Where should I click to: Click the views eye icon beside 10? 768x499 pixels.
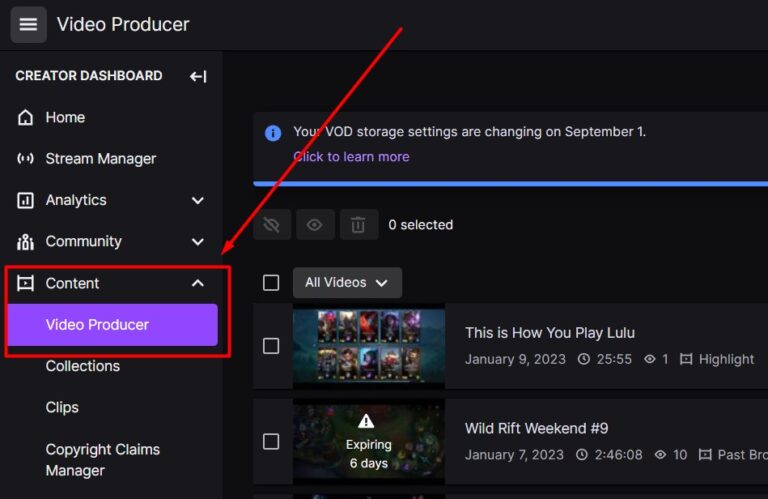click(x=660, y=454)
